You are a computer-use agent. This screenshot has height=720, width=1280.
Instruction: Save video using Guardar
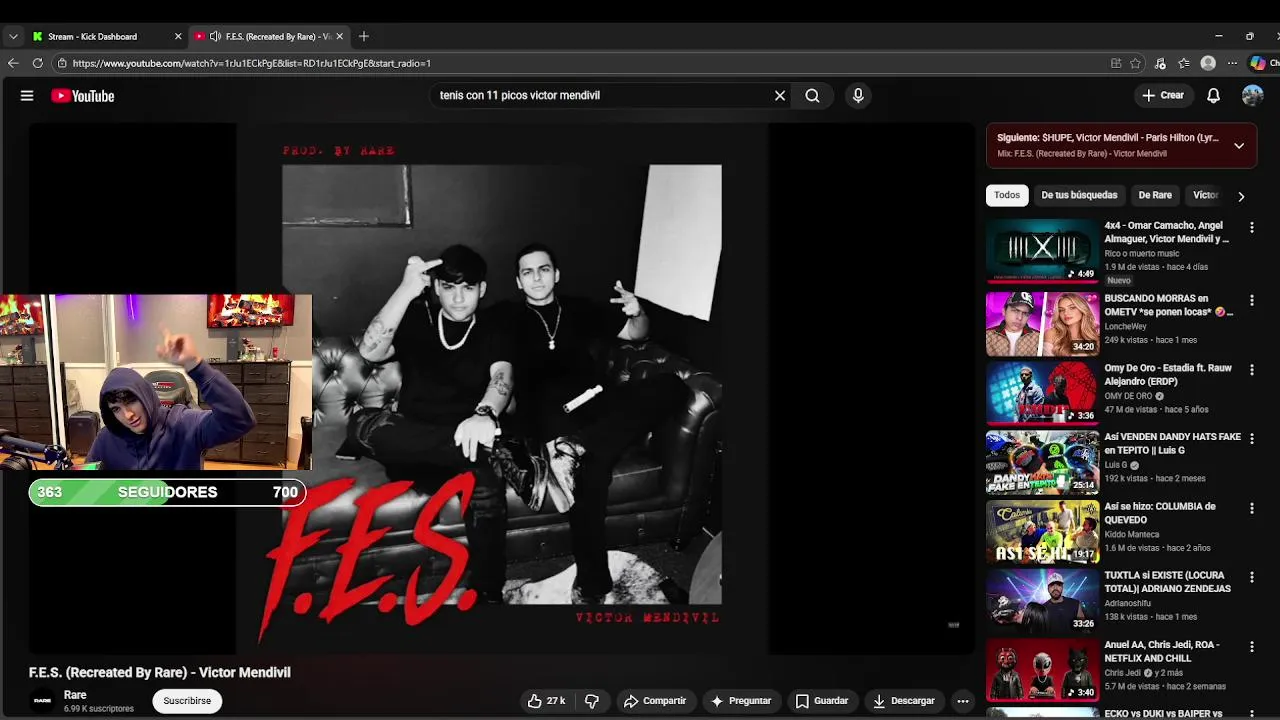[821, 701]
